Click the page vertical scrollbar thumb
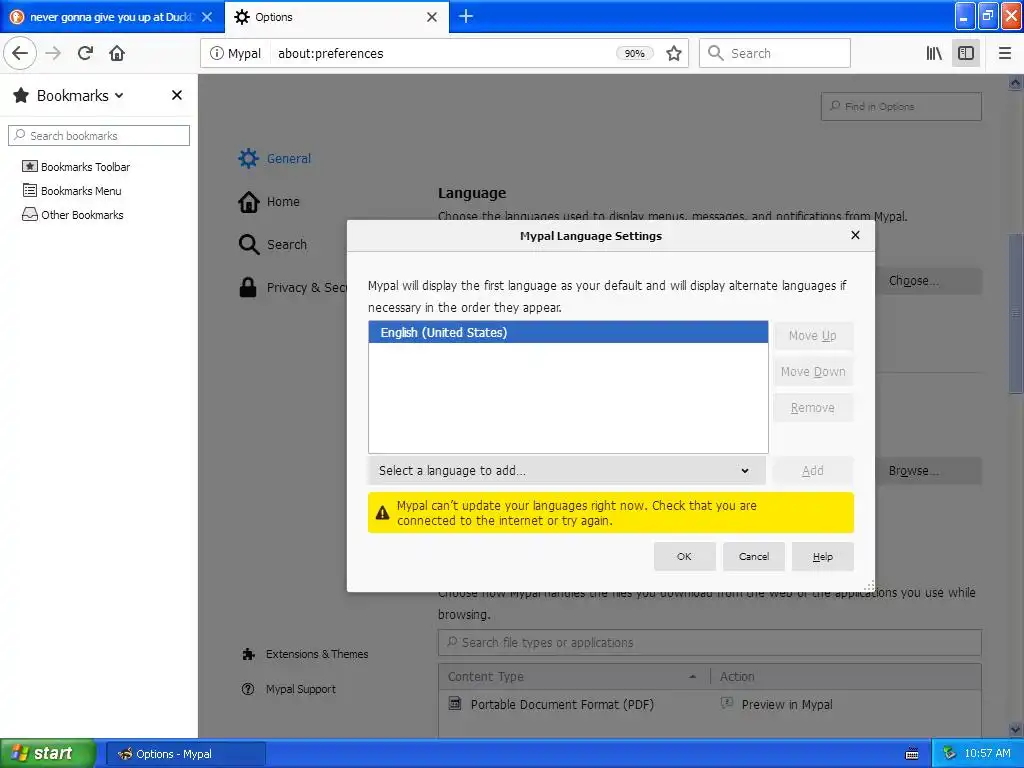The width and height of the screenshot is (1024, 768). click(1016, 313)
